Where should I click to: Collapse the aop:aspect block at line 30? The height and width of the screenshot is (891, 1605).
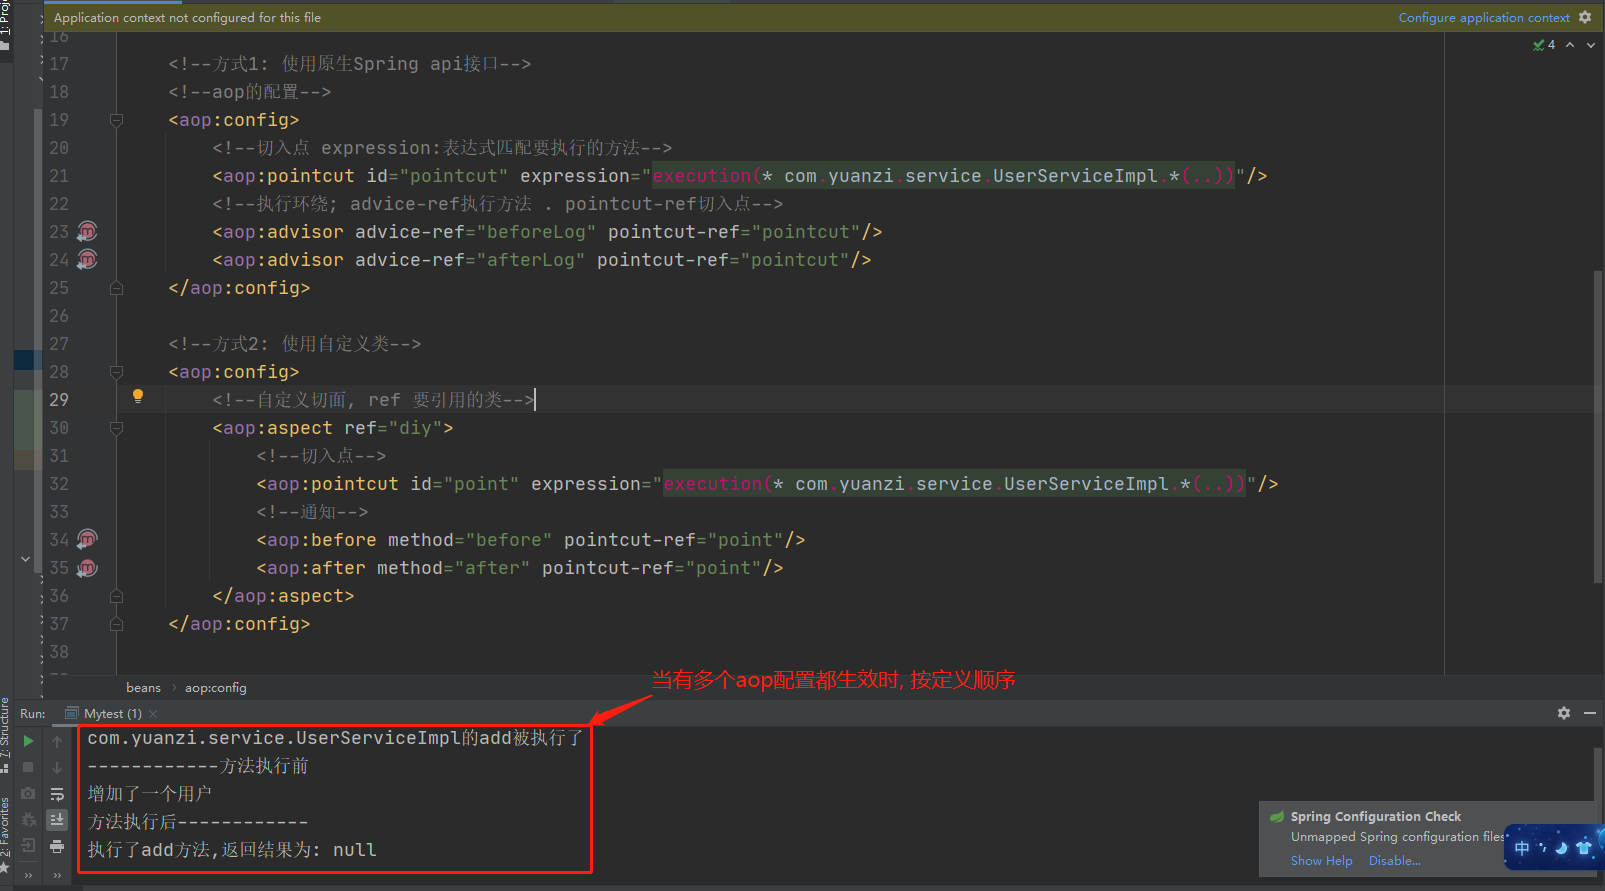coord(116,428)
